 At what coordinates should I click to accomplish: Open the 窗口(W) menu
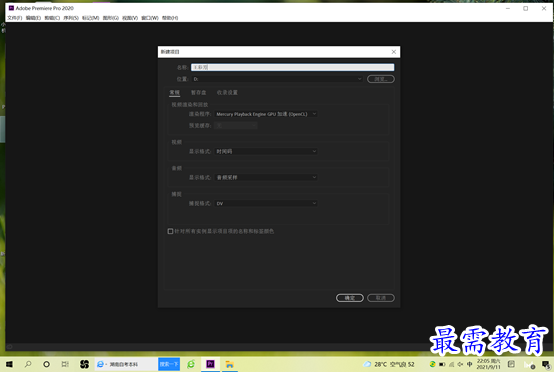150,18
